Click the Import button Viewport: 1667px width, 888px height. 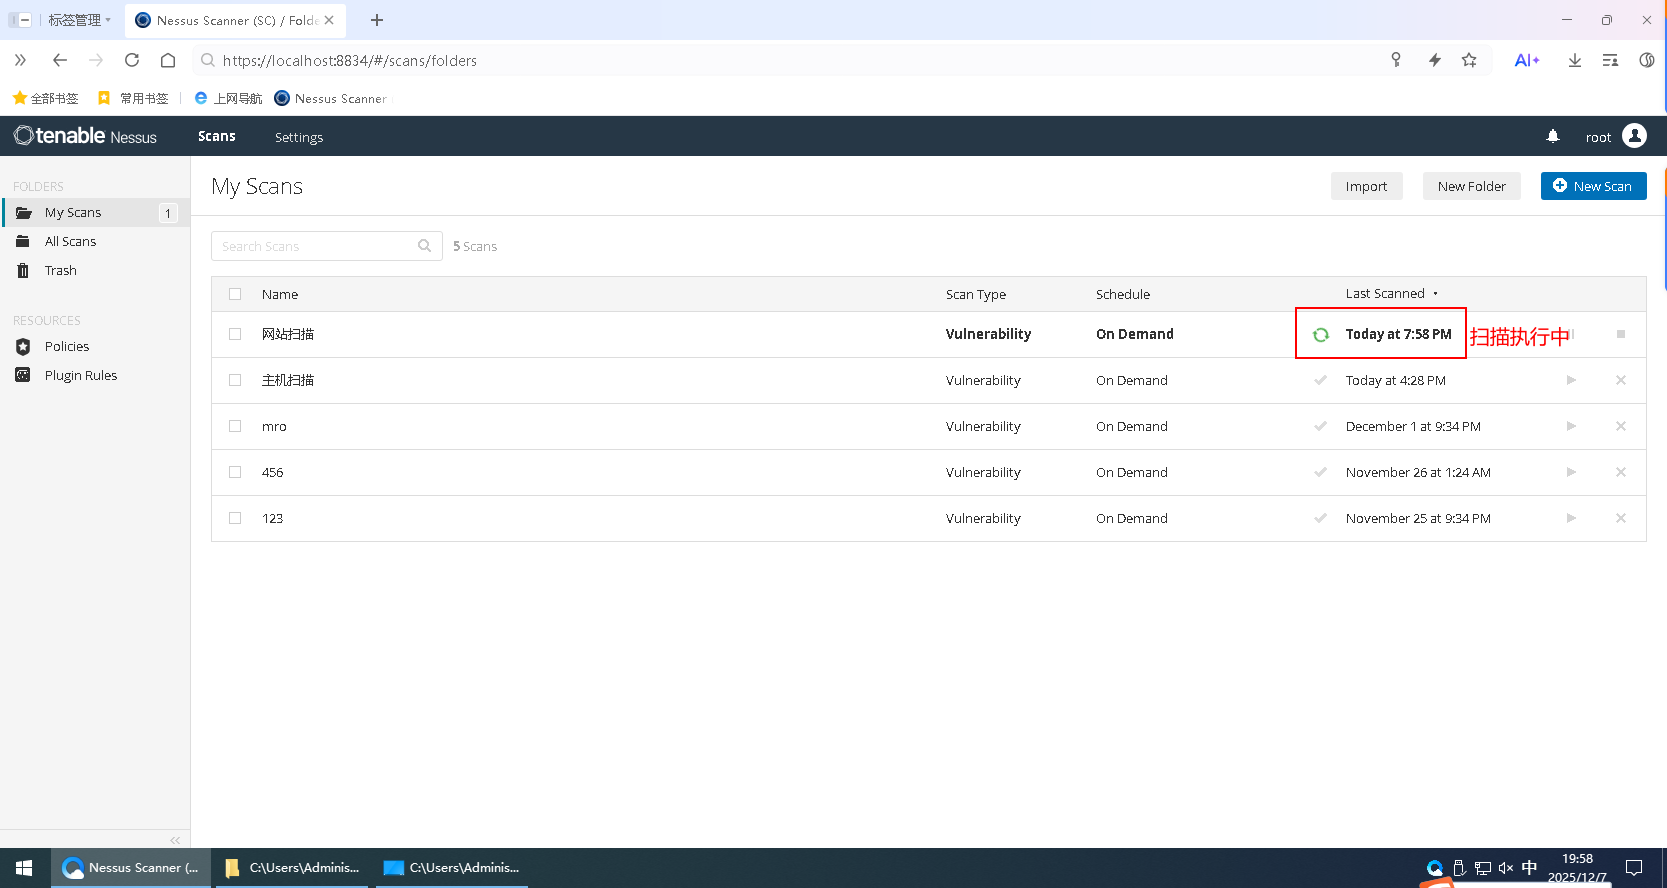[1366, 186]
